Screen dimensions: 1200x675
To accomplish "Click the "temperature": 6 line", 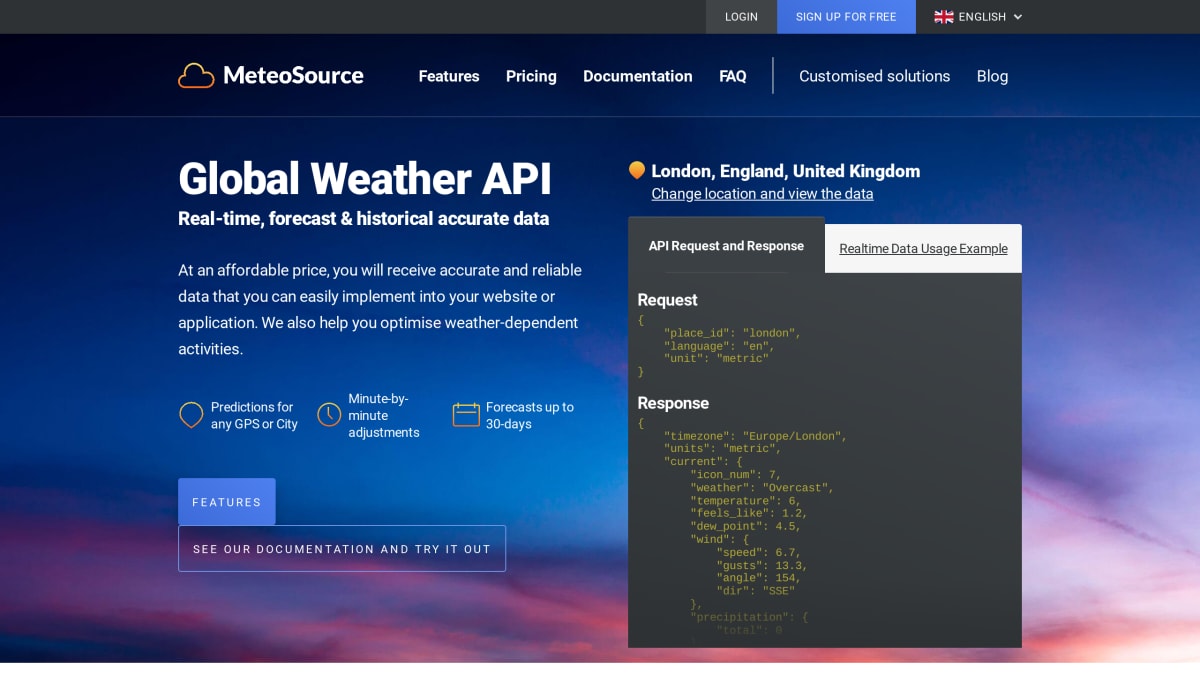I will click(745, 501).
